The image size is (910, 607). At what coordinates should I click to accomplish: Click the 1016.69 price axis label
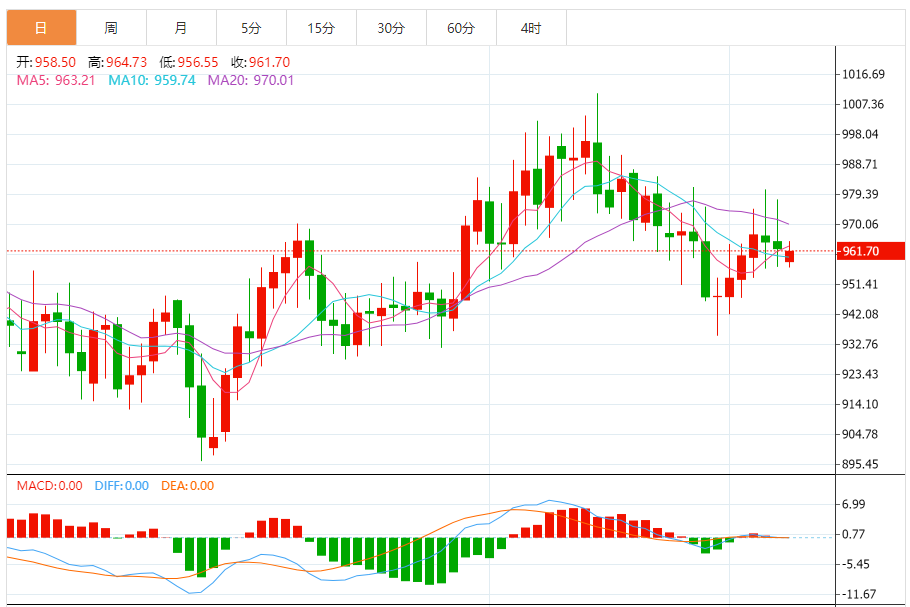click(x=863, y=74)
